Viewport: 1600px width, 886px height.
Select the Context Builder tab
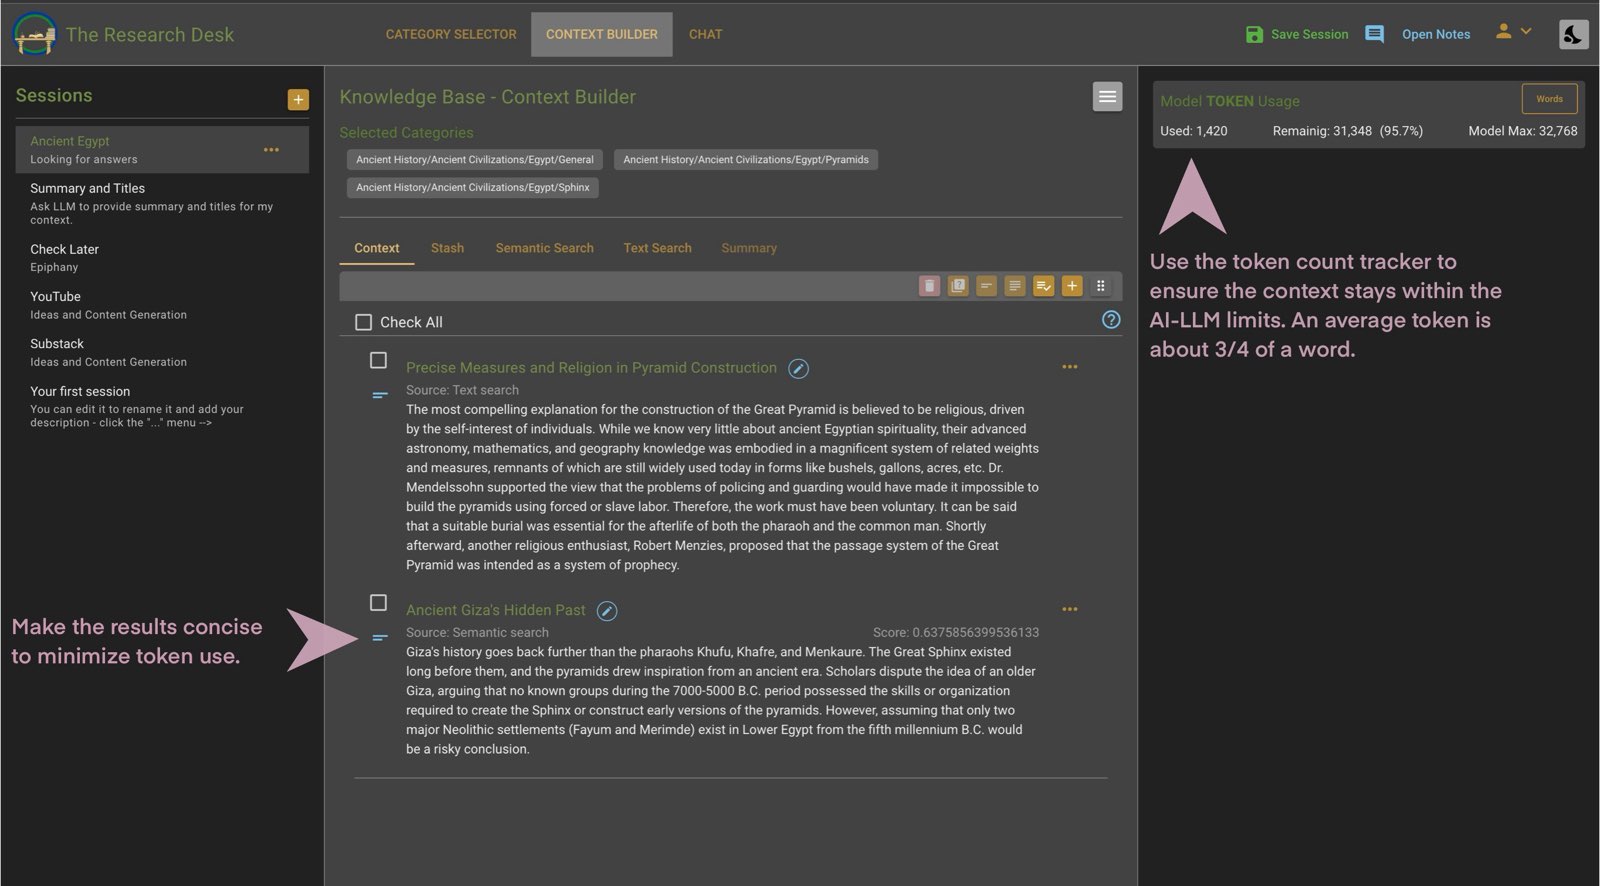pyautogui.click(x=602, y=34)
